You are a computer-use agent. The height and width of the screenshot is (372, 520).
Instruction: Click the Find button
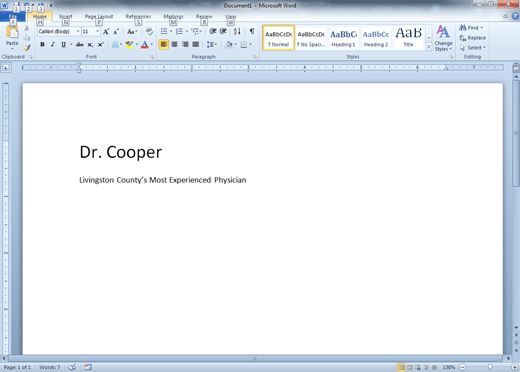pyautogui.click(x=469, y=28)
